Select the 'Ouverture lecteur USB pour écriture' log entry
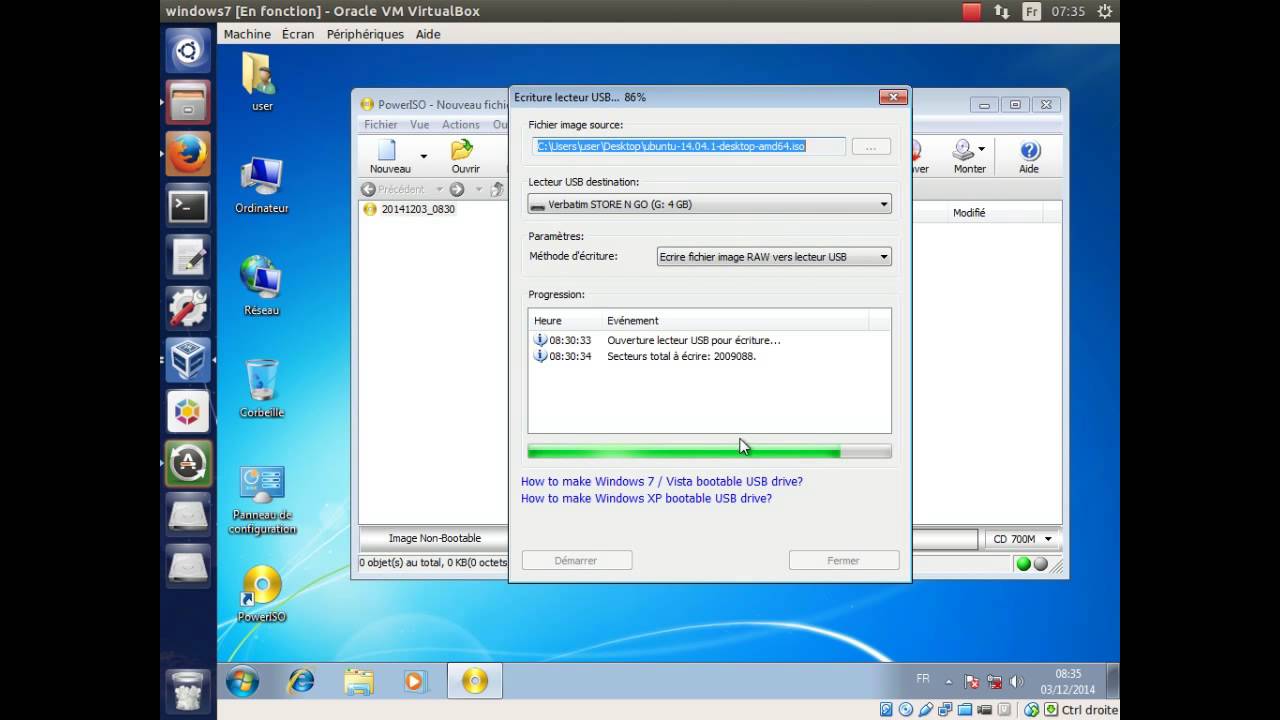This screenshot has height=720, width=1280. point(694,340)
